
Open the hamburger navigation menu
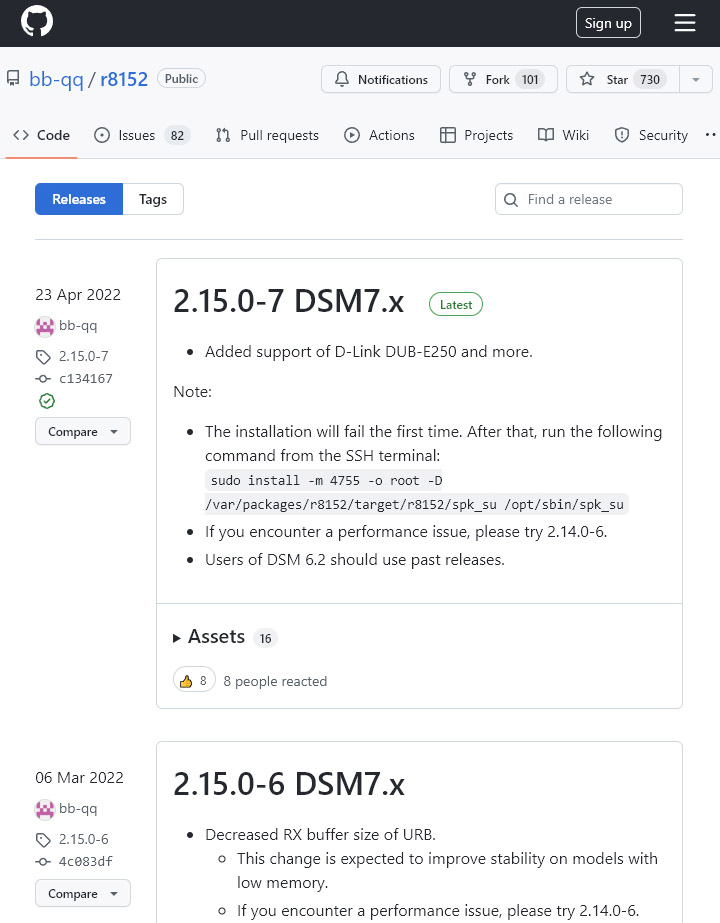[x=685, y=23]
